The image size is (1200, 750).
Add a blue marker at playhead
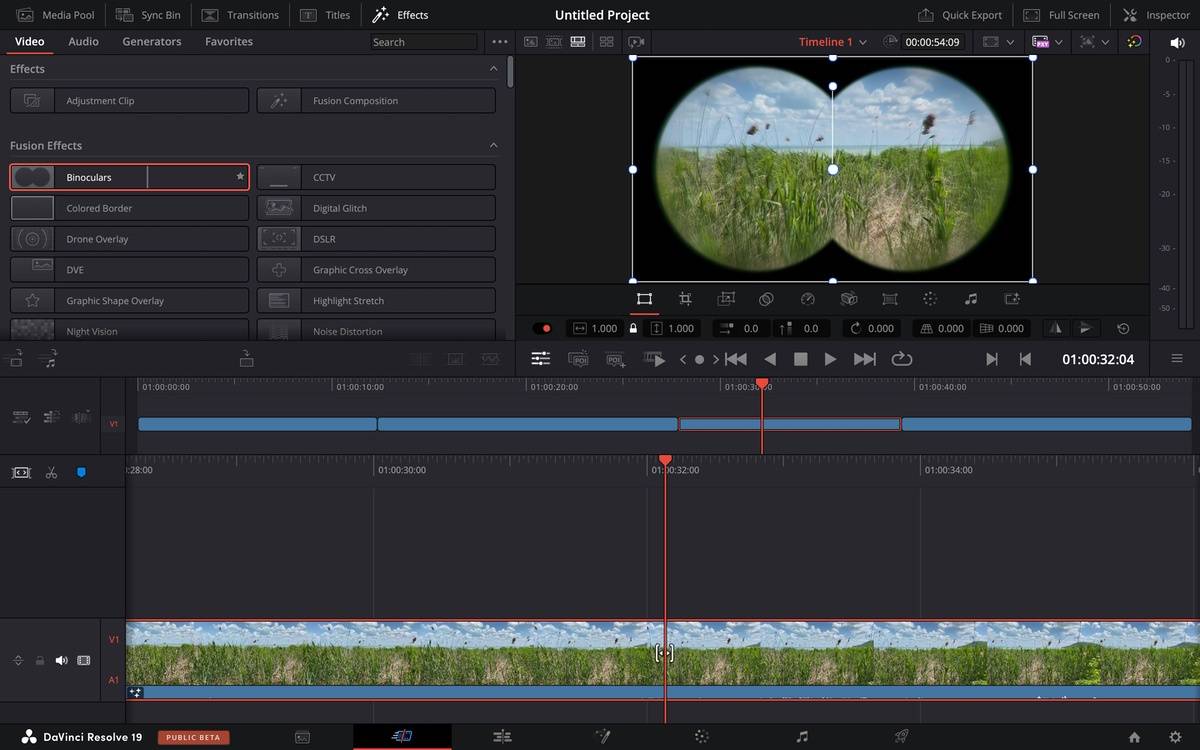click(81, 472)
